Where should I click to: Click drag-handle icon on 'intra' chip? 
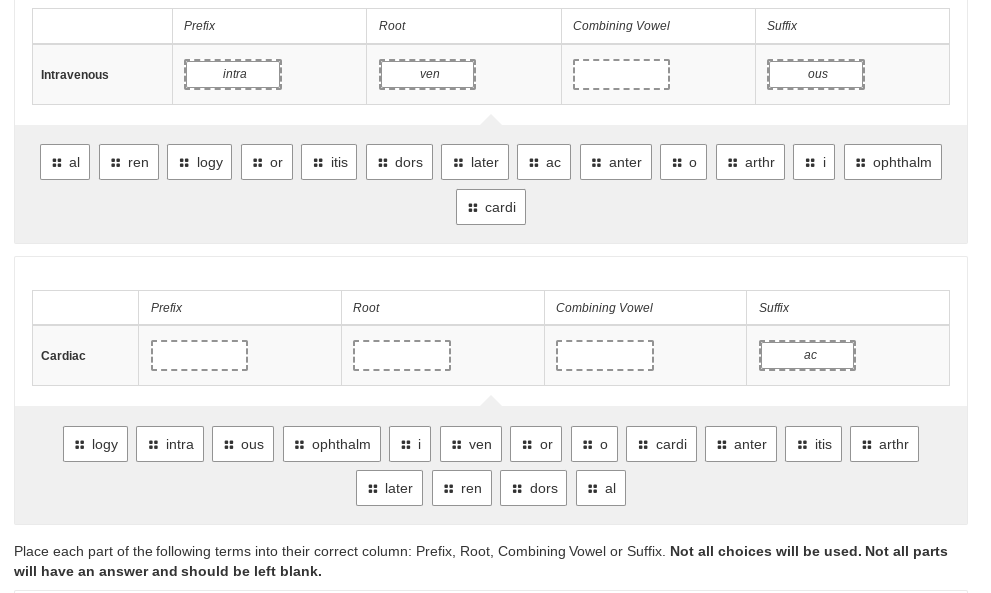(153, 445)
